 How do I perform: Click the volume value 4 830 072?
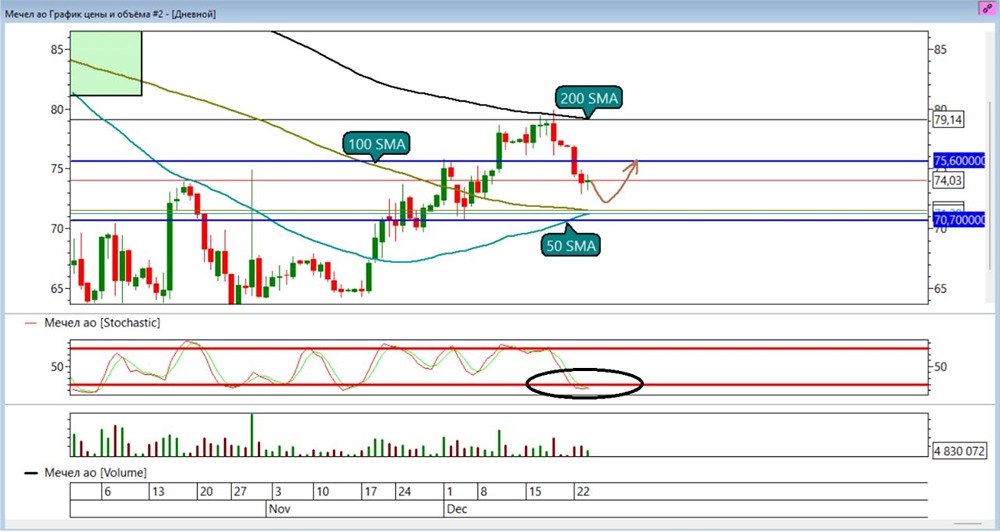pyautogui.click(x=960, y=450)
